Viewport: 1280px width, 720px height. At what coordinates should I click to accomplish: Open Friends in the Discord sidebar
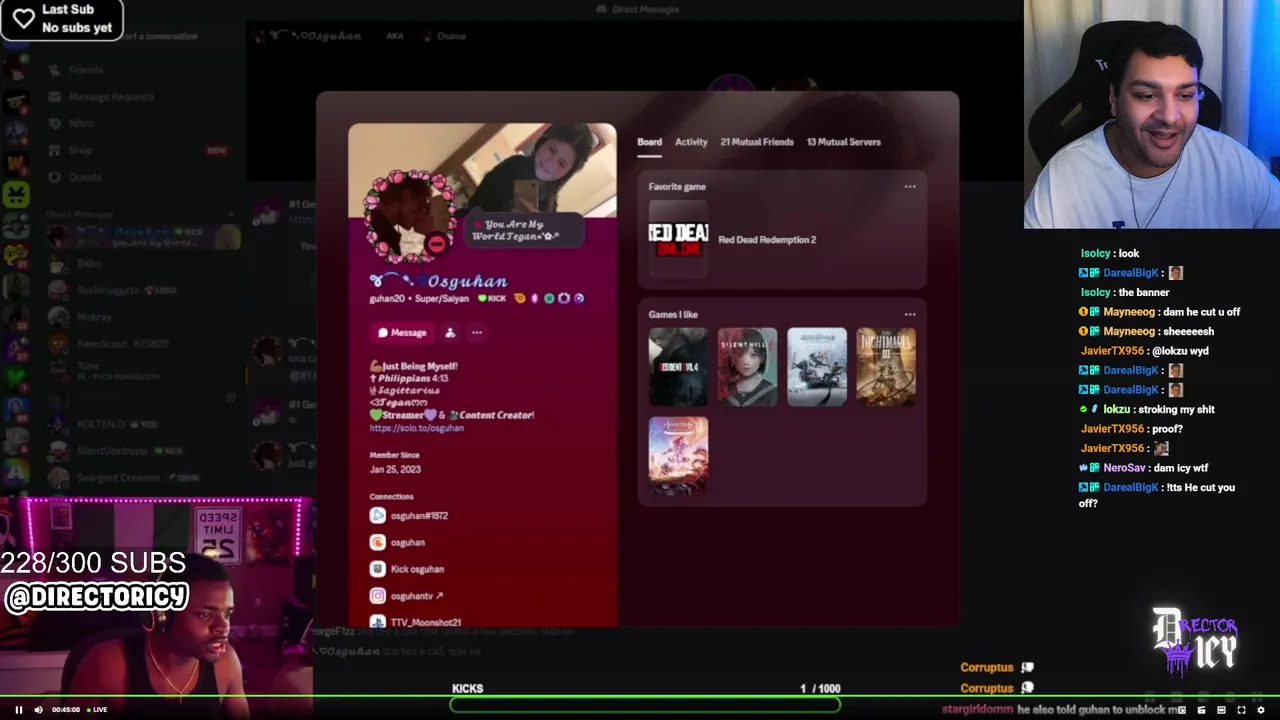[86, 70]
